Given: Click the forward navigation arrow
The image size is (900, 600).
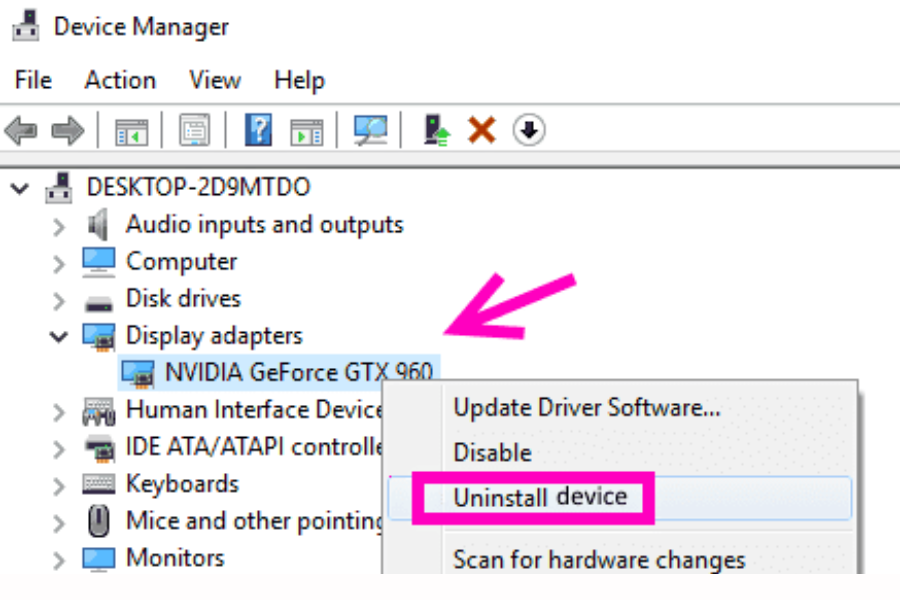Looking at the screenshot, I should (x=62, y=129).
